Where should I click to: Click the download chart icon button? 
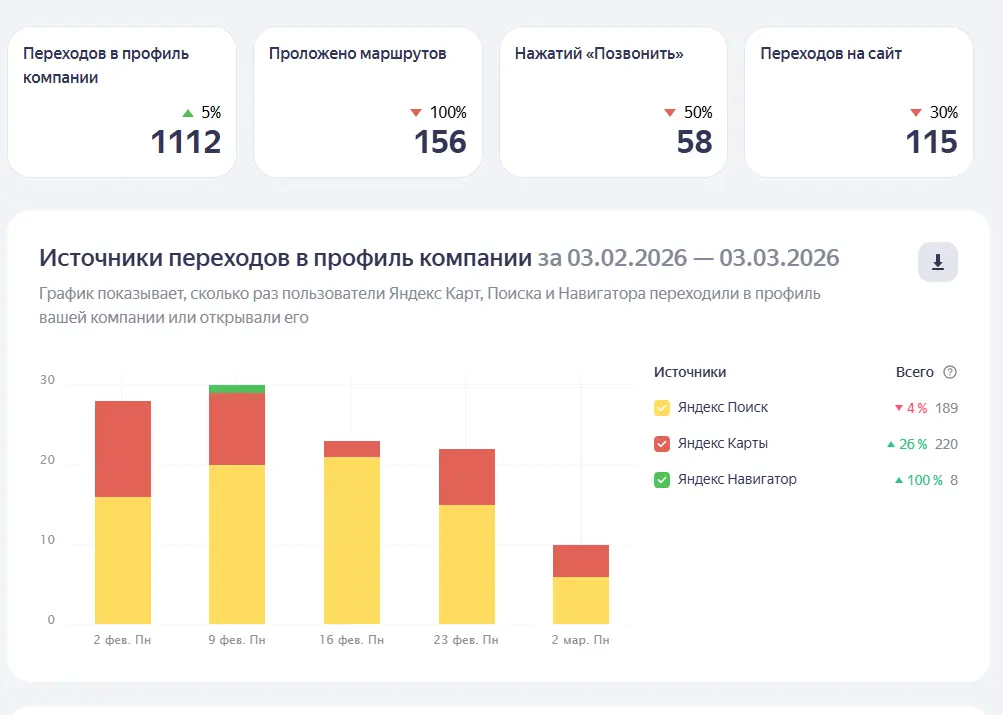pyautogui.click(x=937, y=262)
